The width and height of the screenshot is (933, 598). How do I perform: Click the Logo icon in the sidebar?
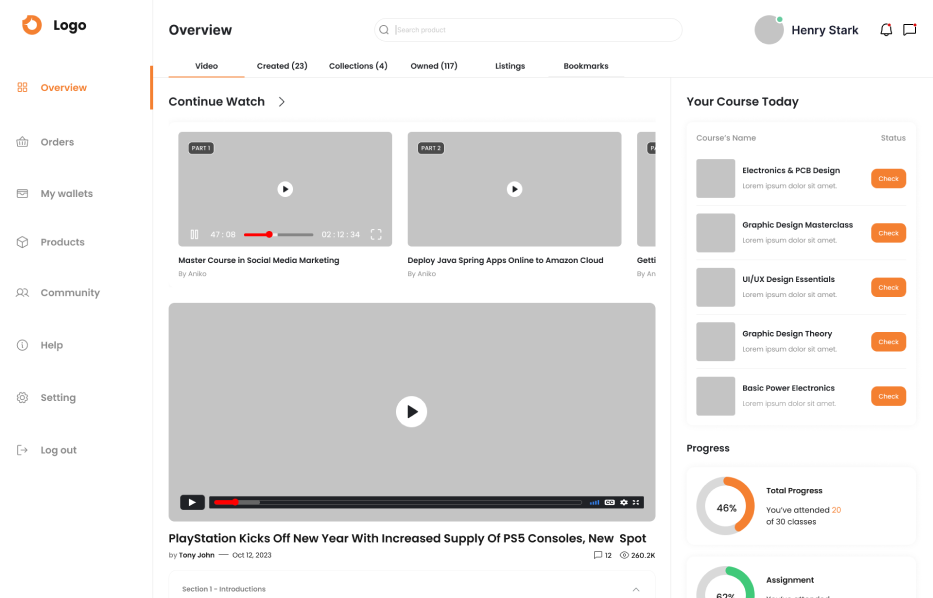pos(32,26)
